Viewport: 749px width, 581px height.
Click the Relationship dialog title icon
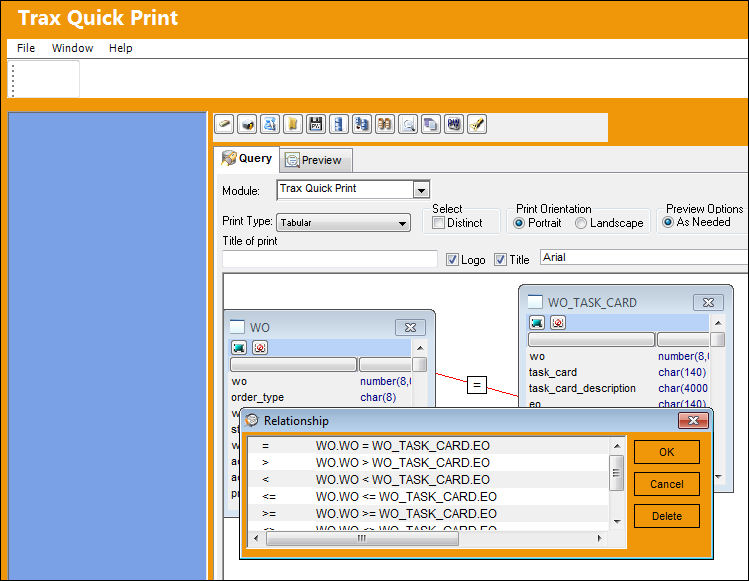tap(252, 420)
